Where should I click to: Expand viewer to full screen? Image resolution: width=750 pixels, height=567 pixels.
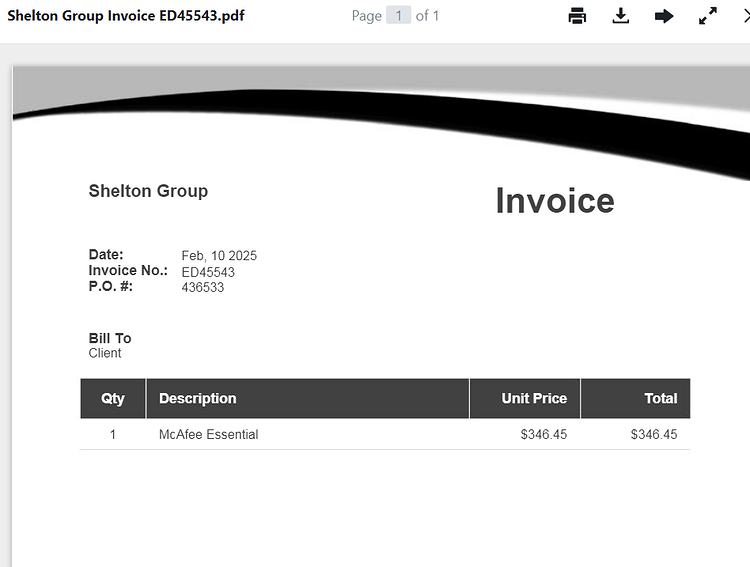[x=707, y=16]
